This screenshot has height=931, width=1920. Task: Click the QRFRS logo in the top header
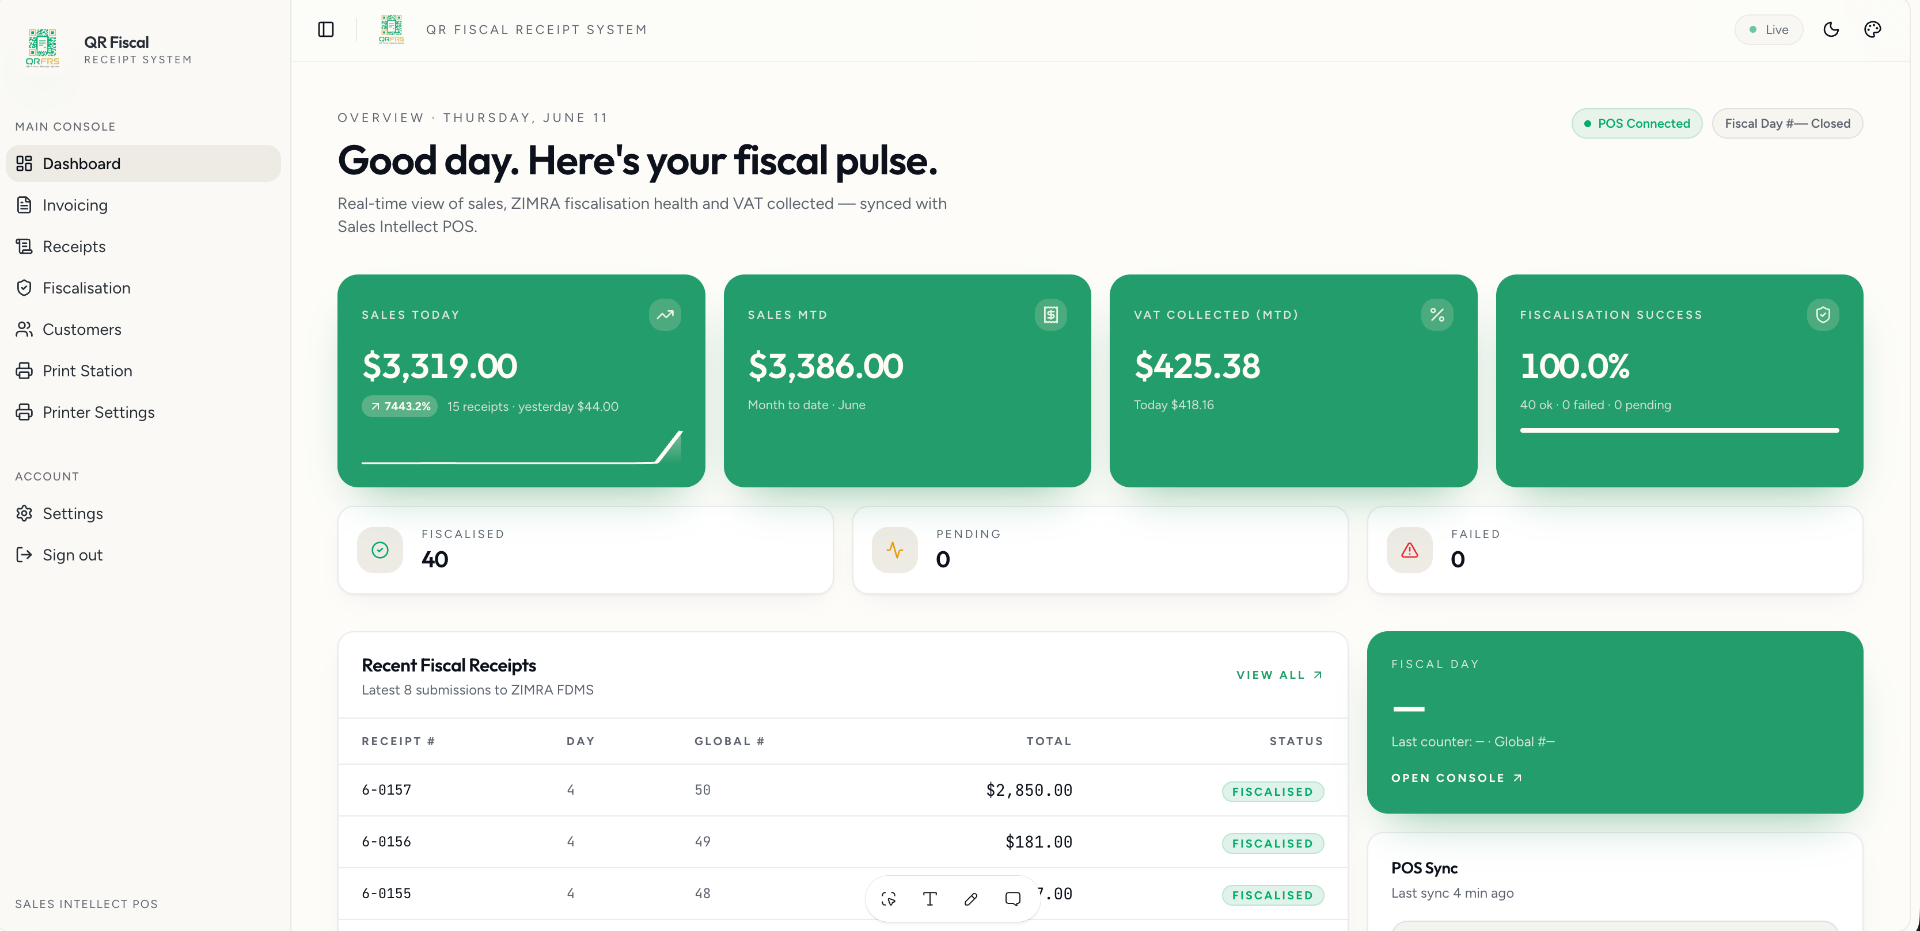(x=392, y=30)
